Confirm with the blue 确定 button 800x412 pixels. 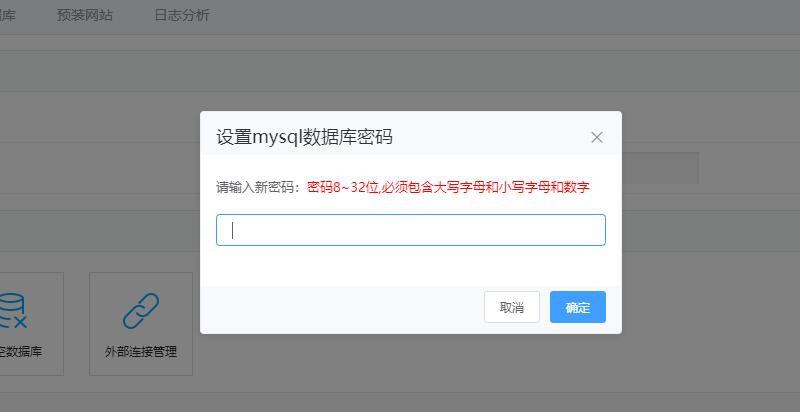[577, 307]
